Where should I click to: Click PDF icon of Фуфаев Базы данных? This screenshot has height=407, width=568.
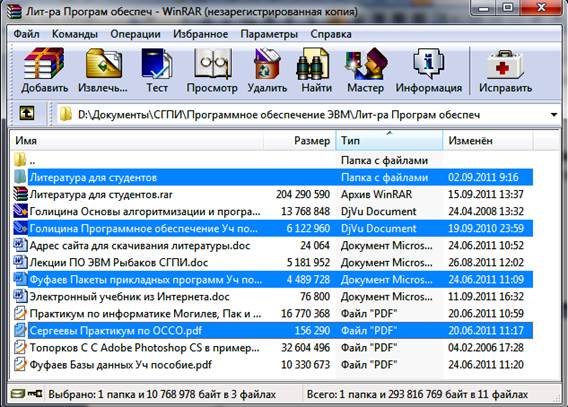tap(20, 364)
